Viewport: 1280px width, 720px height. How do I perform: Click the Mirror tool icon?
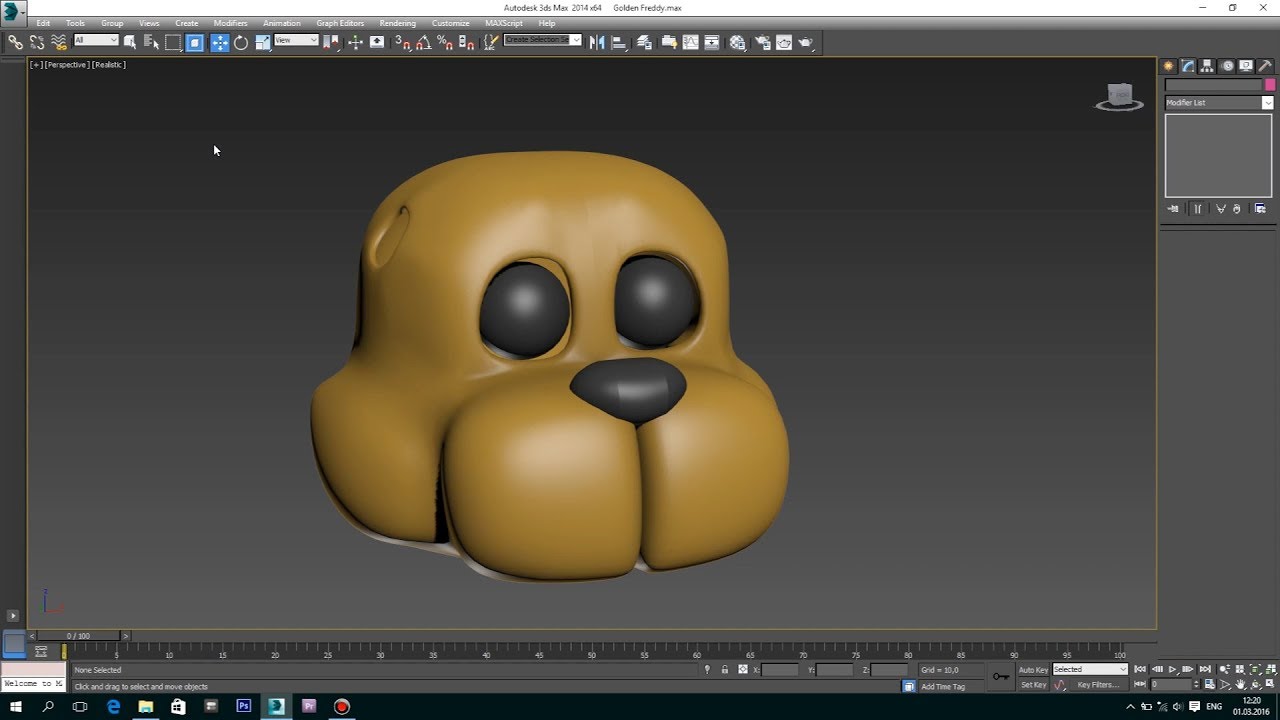(x=597, y=42)
